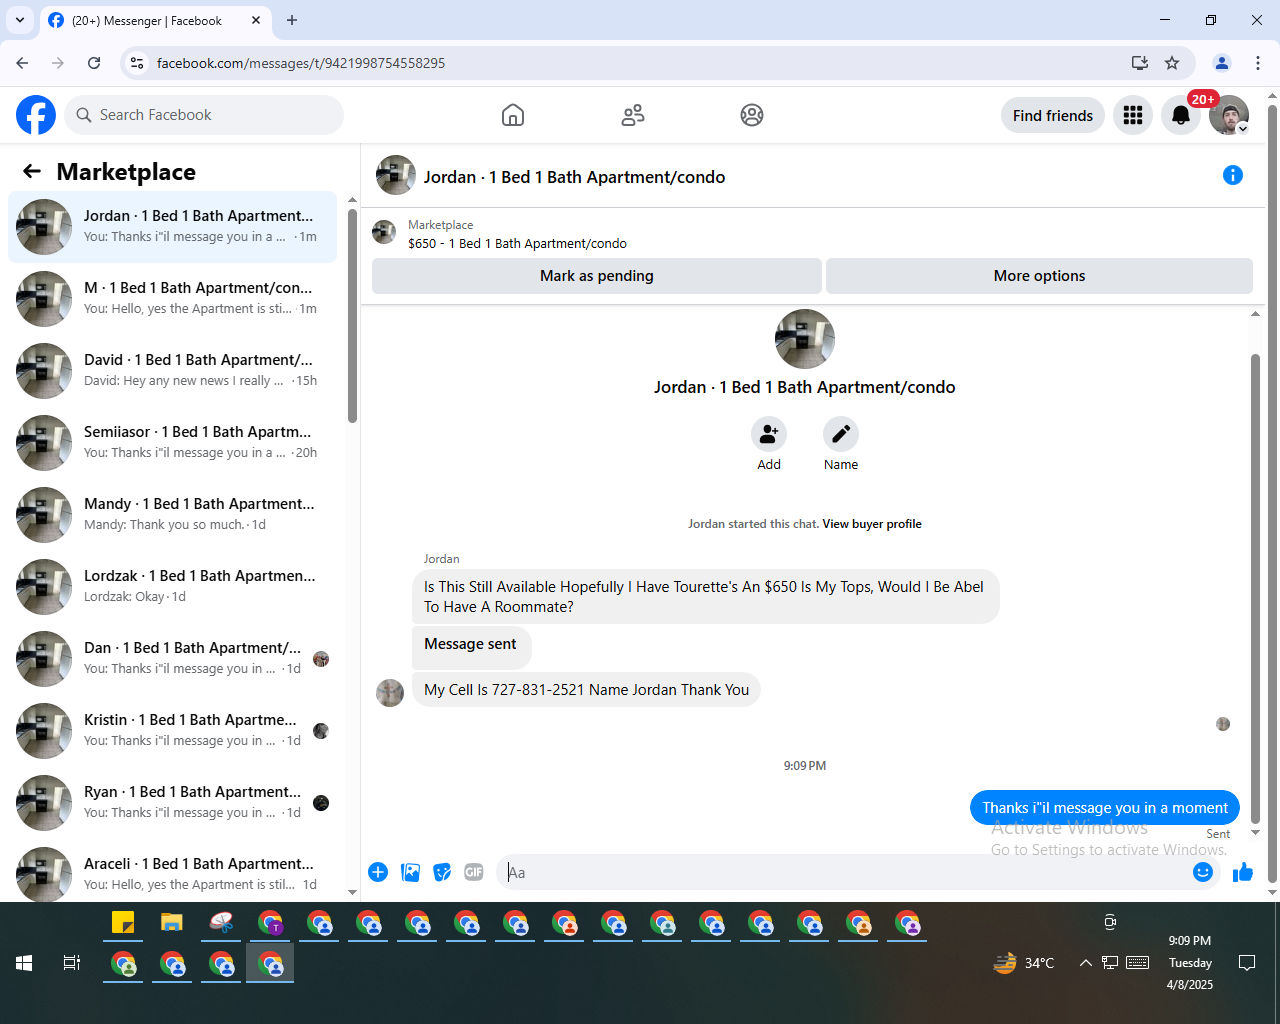Click the Search Facebook field
Viewport: 1280px width, 1024px height.
coord(204,115)
